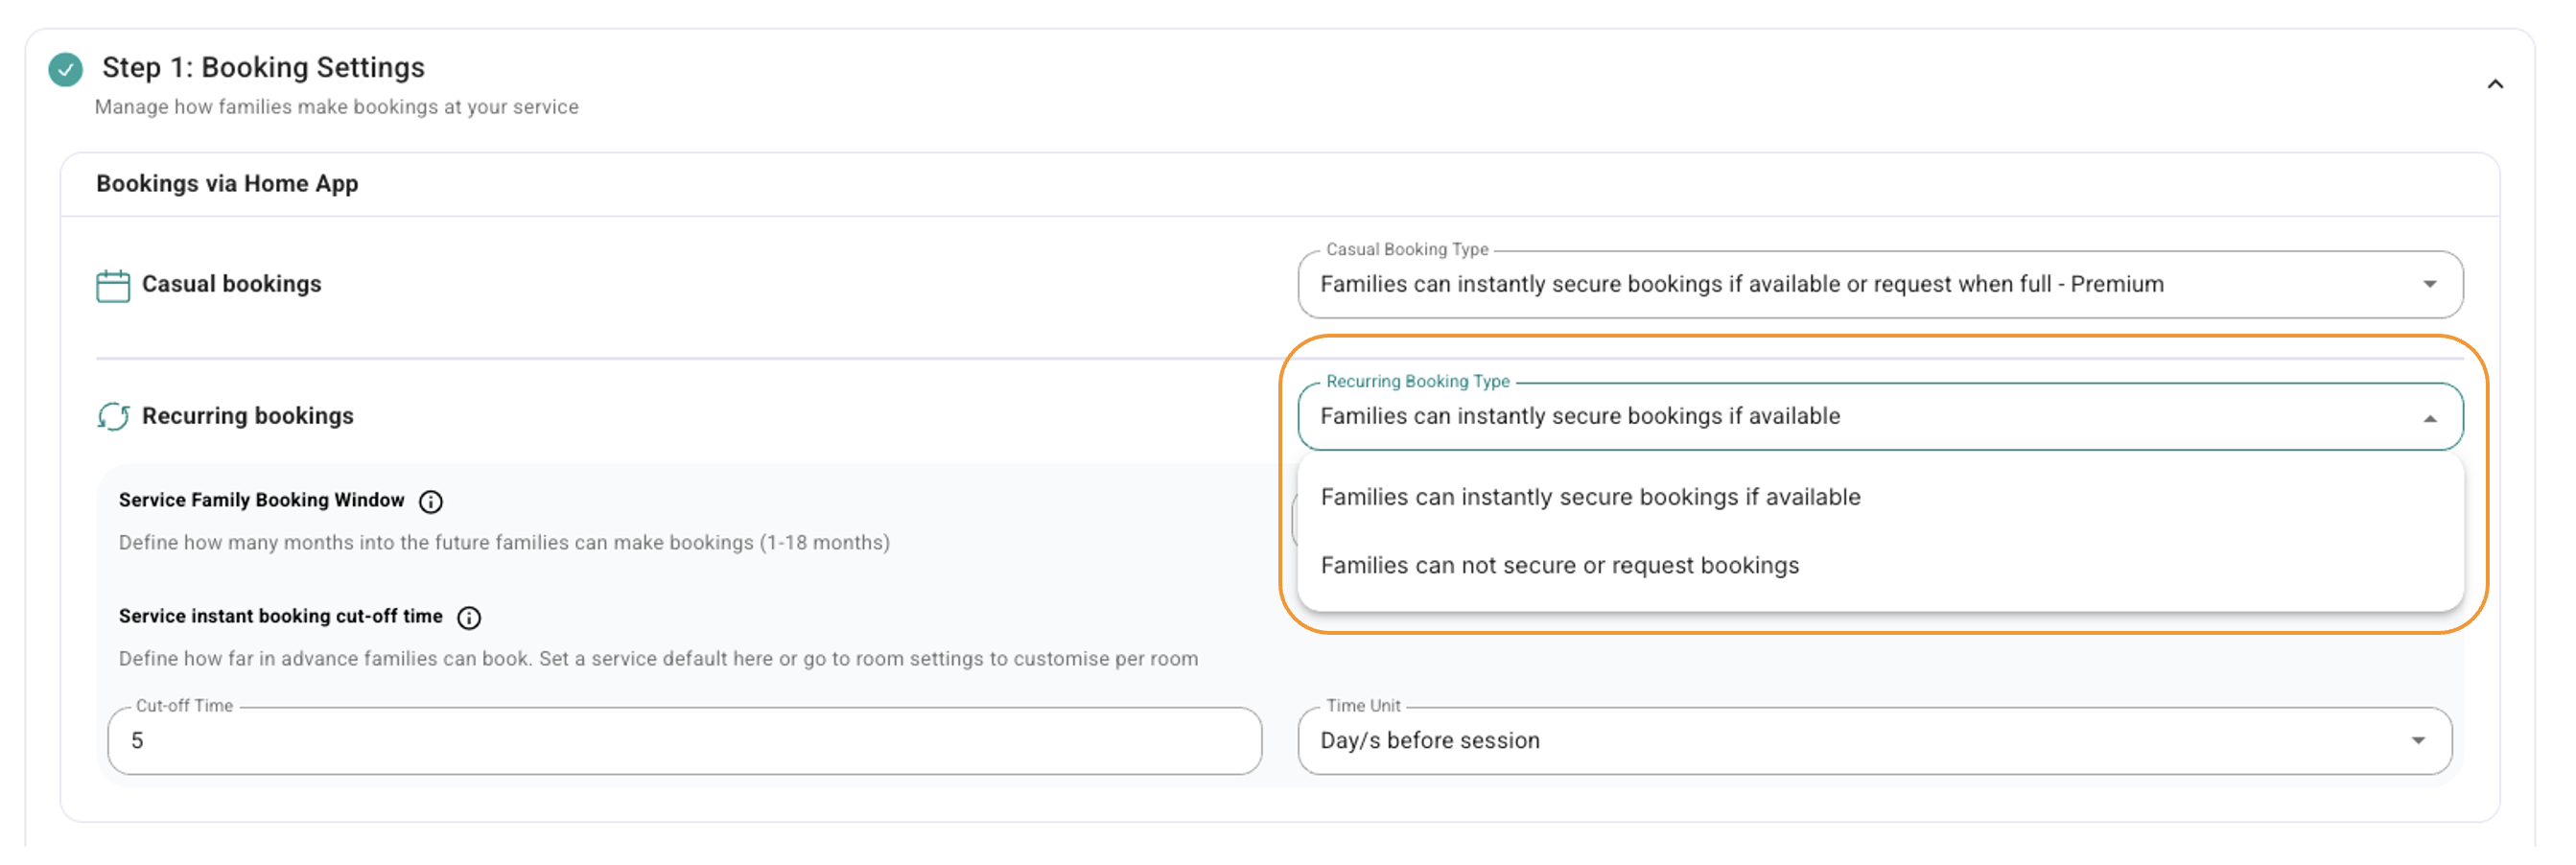Click the green Step 1 checkmark icon
The height and width of the screenshot is (865, 2576).
(66, 69)
